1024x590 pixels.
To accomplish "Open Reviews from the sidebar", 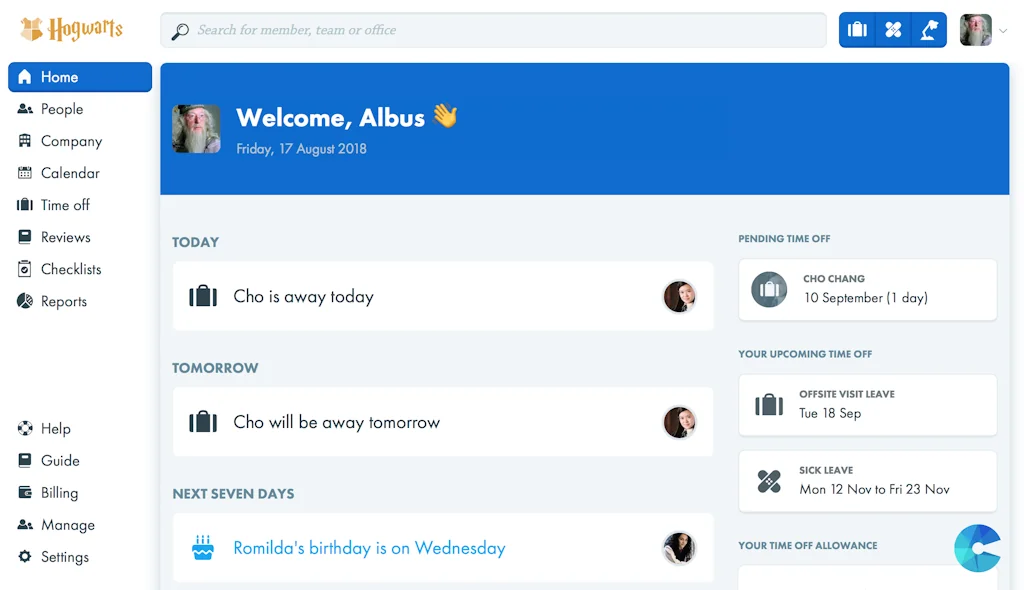I will coord(65,237).
